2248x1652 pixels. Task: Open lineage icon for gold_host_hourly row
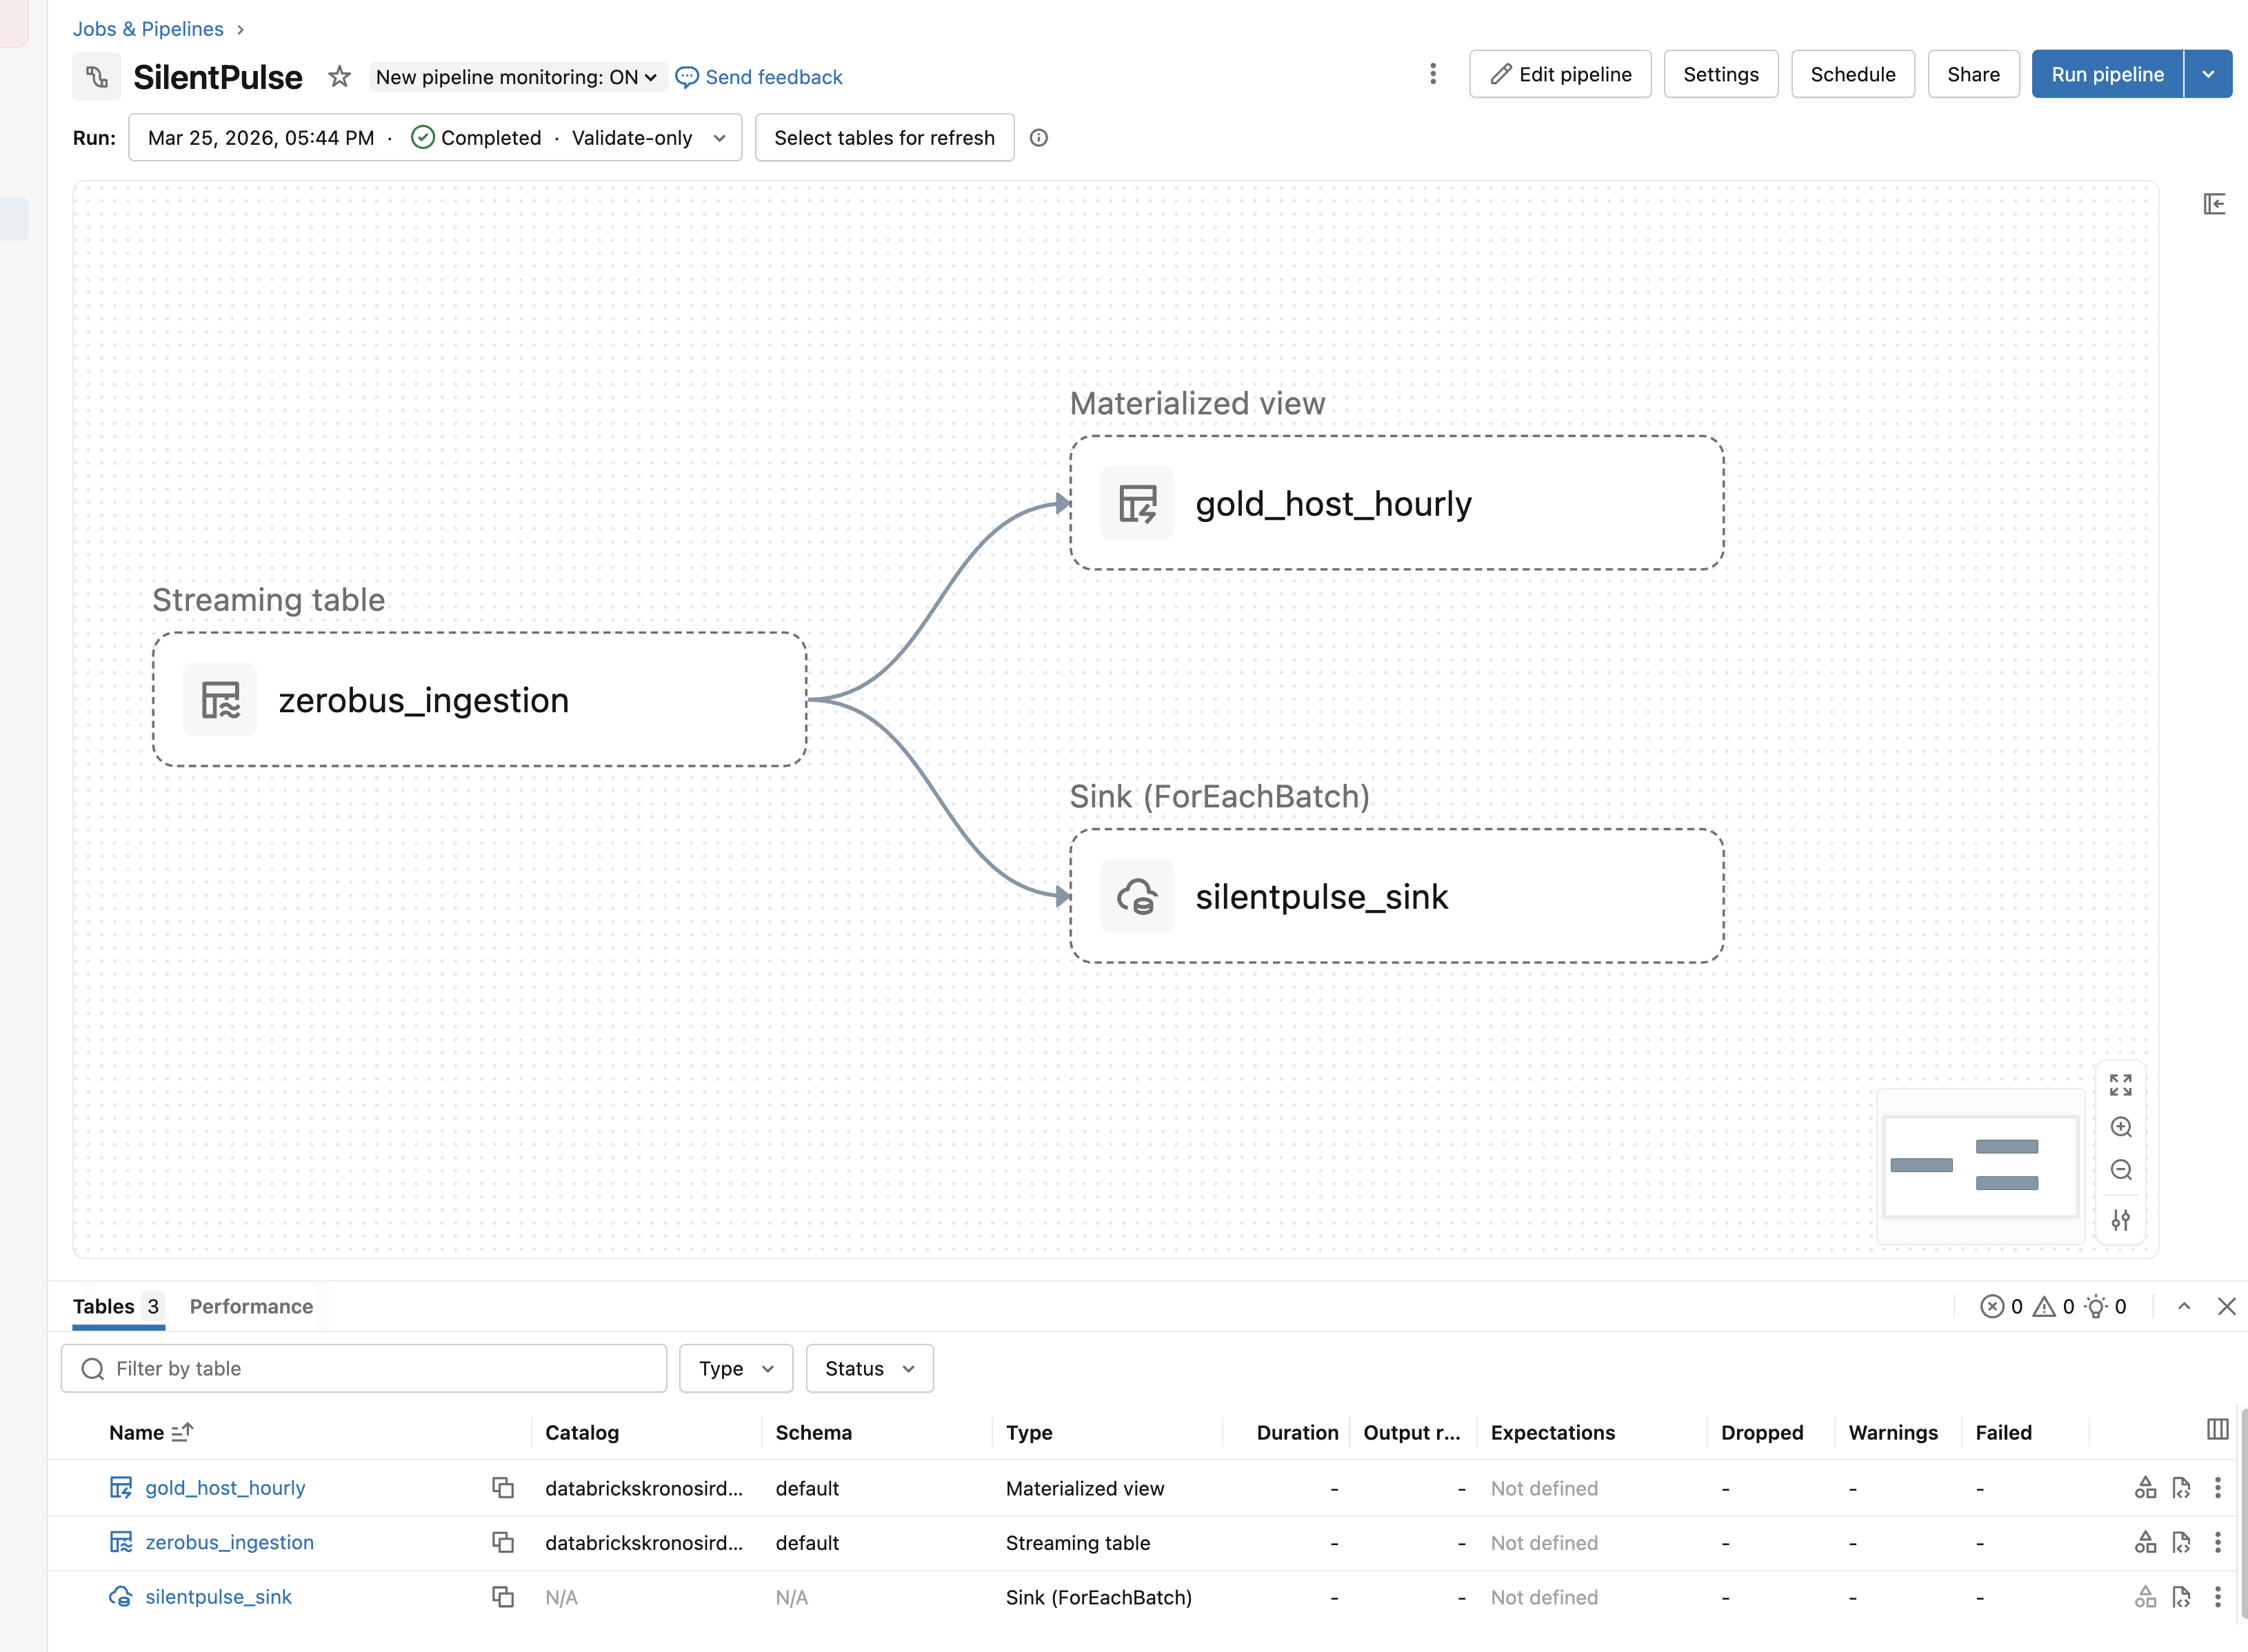pyautogui.click(x=2145, y=1488)
